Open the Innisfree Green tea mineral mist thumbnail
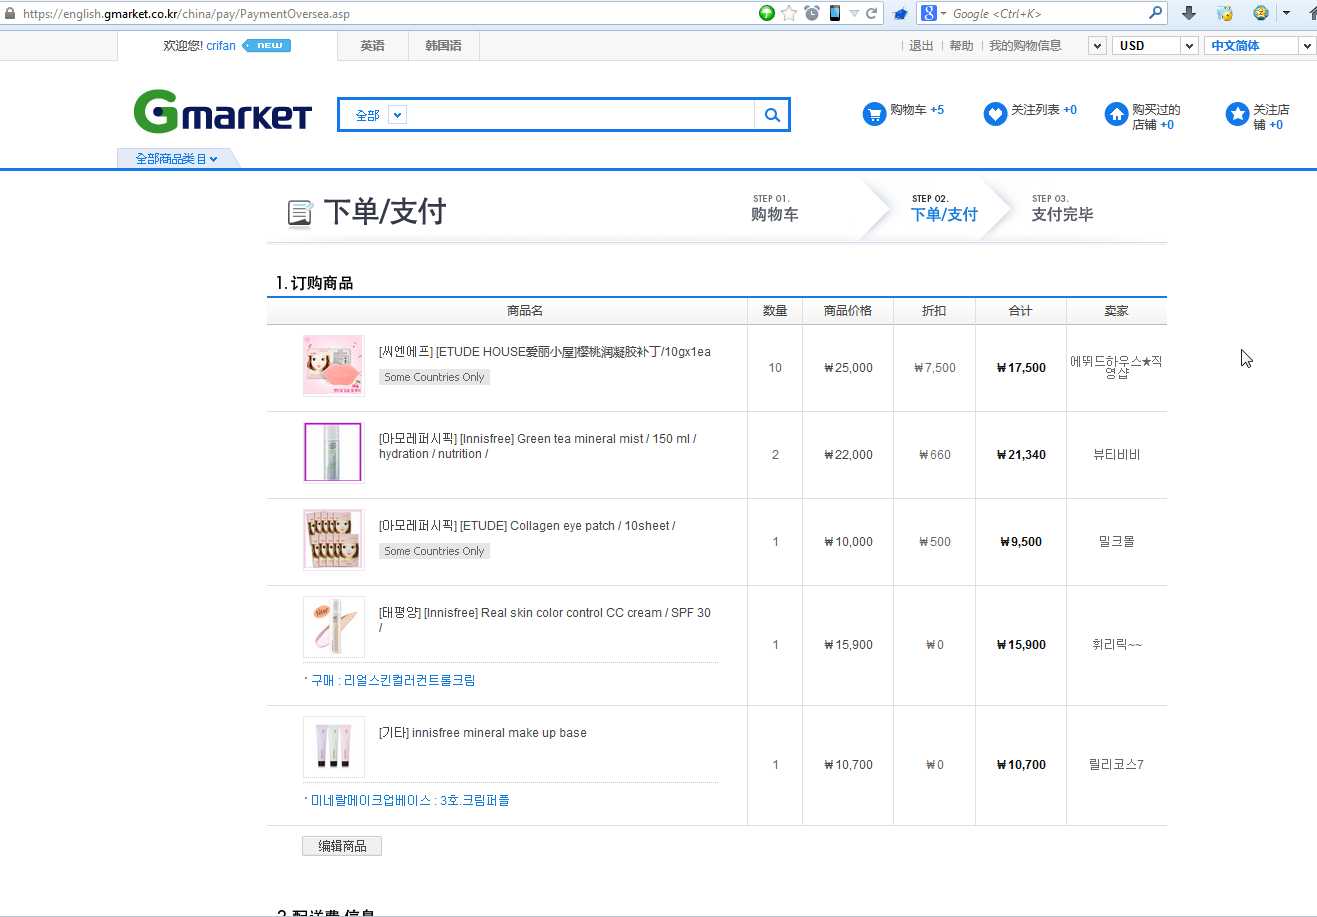Viewport: 1317px width, 917px height. [x=334, y=453]
